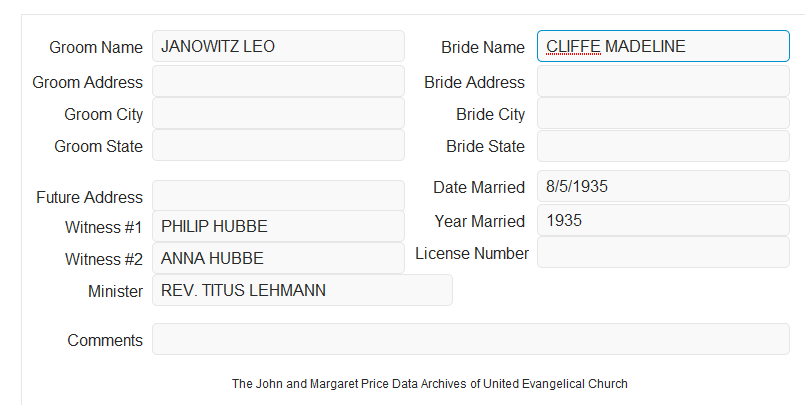Click the Bride Address input box
Screen dimensions: 805x405
click(663, 81)
